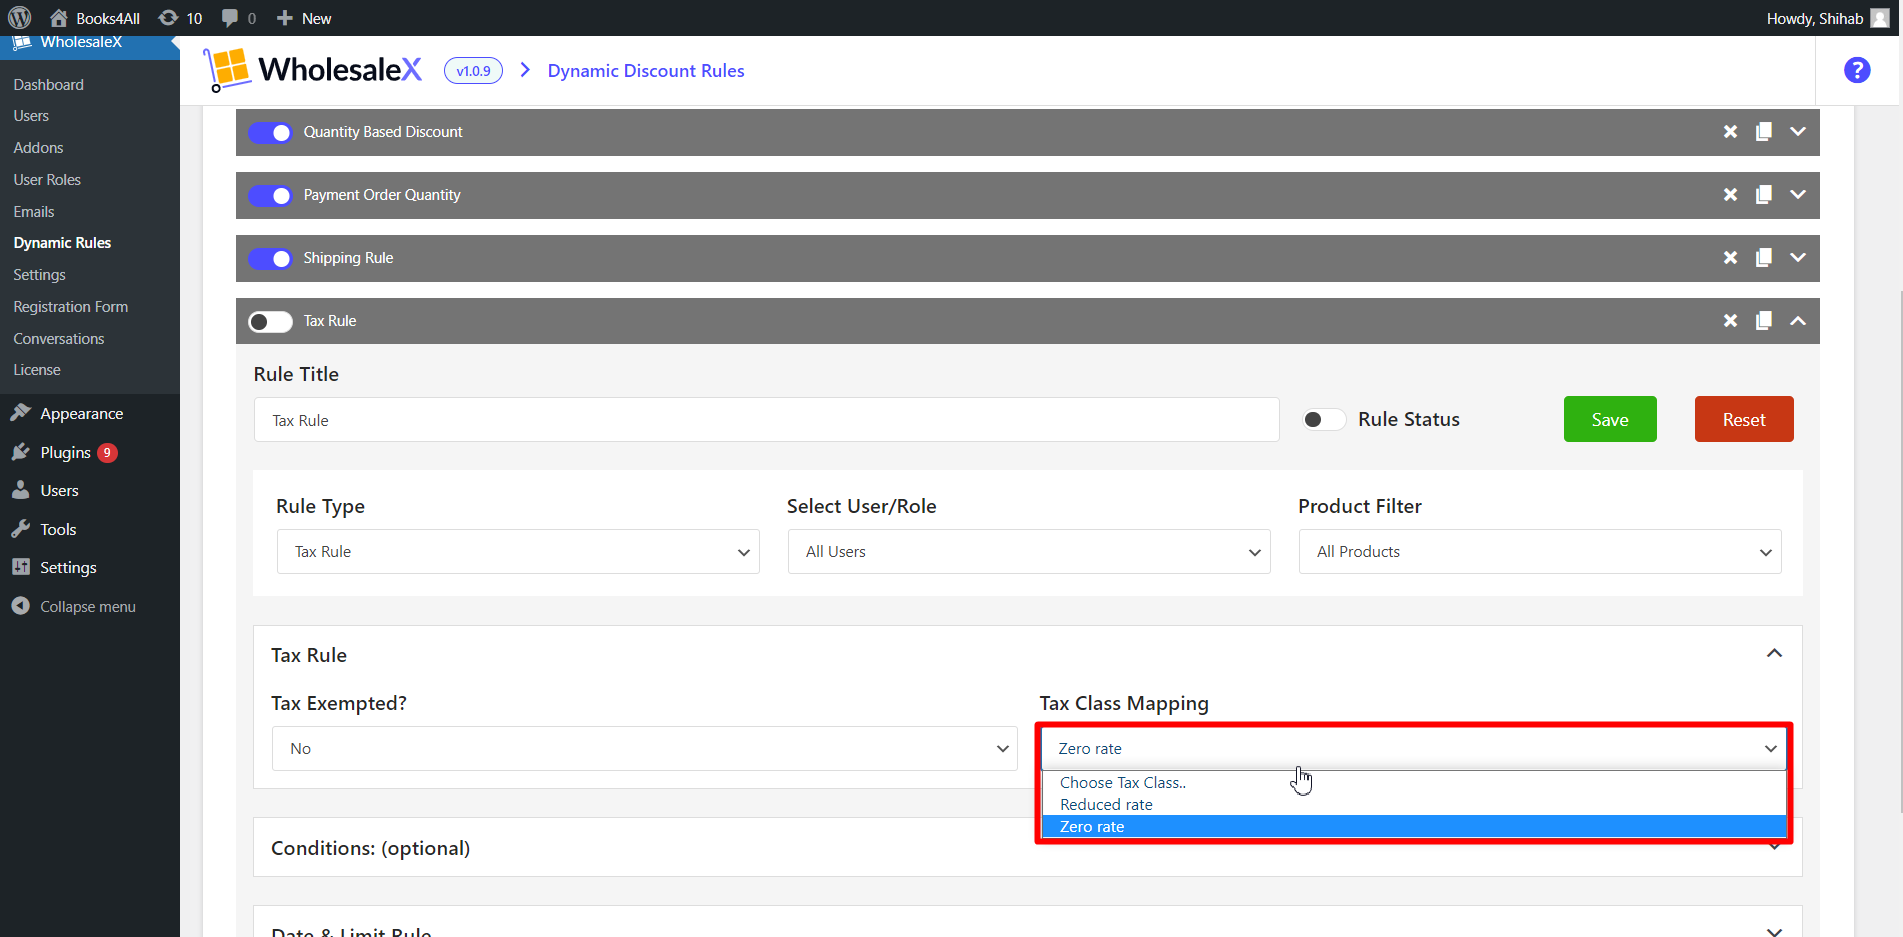
Task: Expand the Payment Order Quantity rule
Action: [1798, 195]
